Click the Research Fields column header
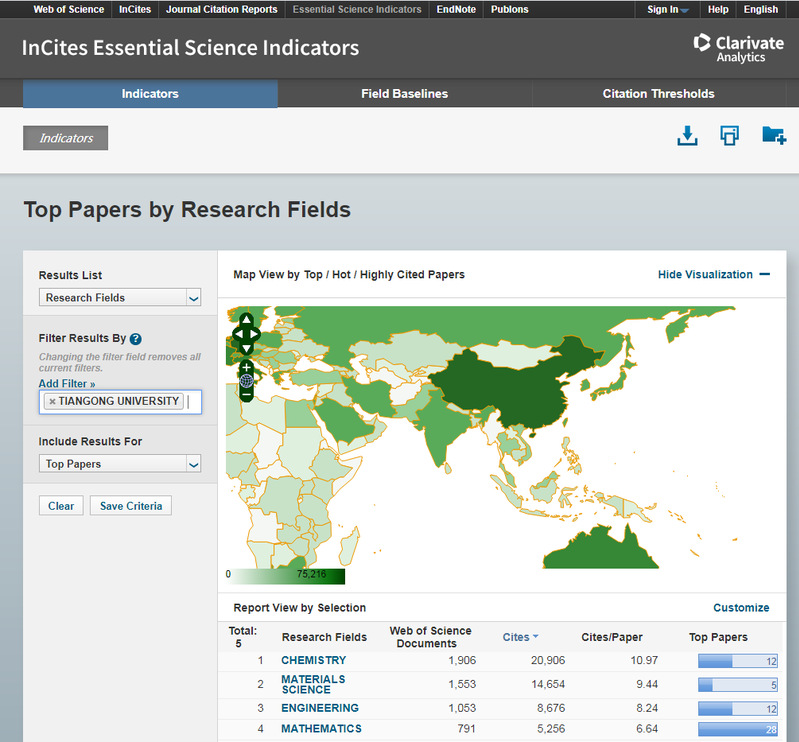The width and height of the screenshot is (799, 742). [x=324, y=637]
